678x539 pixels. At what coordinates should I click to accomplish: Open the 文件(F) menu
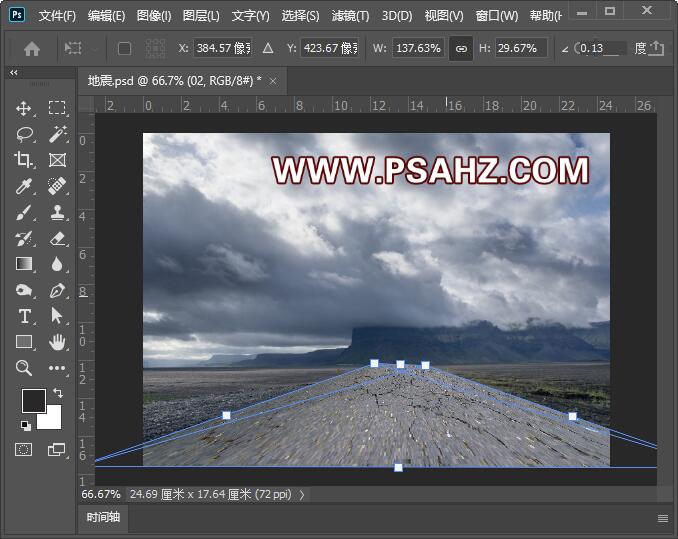57,16
